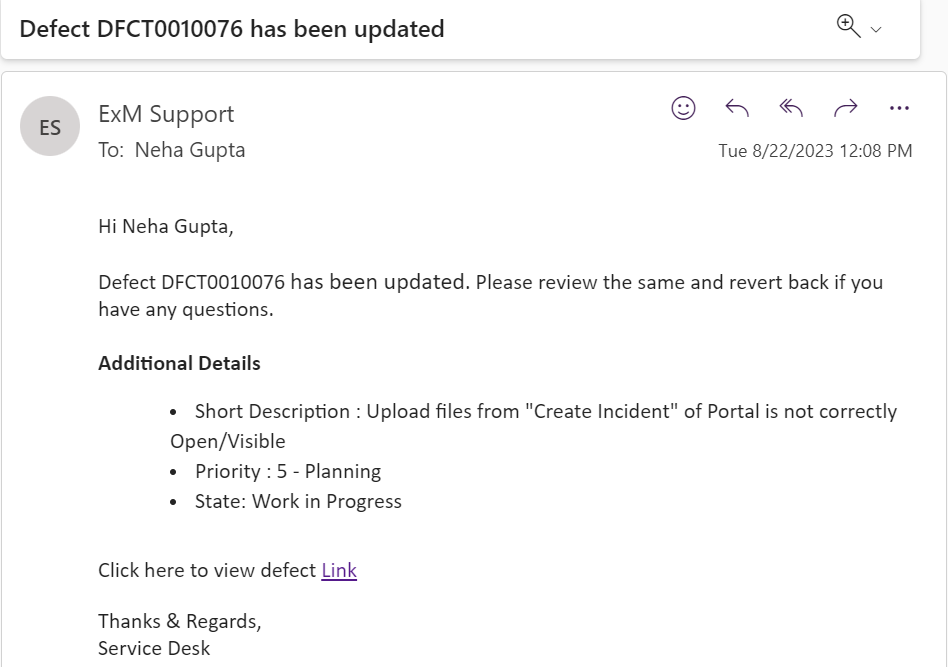
Task: Click the Service Desk signature text
Action: (154, 648)
